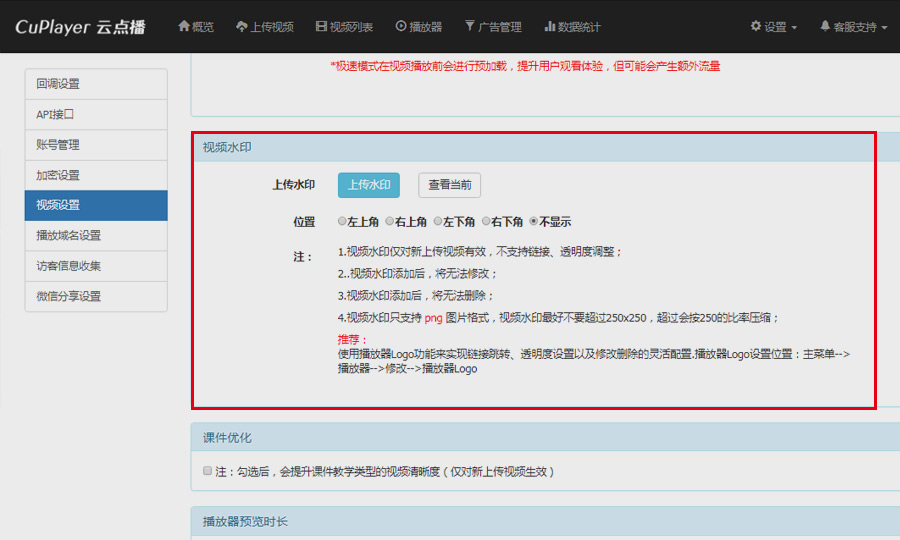900x540 pixels.
Task: Click the home icon beside 概览
Action: (x=184, y=27)
